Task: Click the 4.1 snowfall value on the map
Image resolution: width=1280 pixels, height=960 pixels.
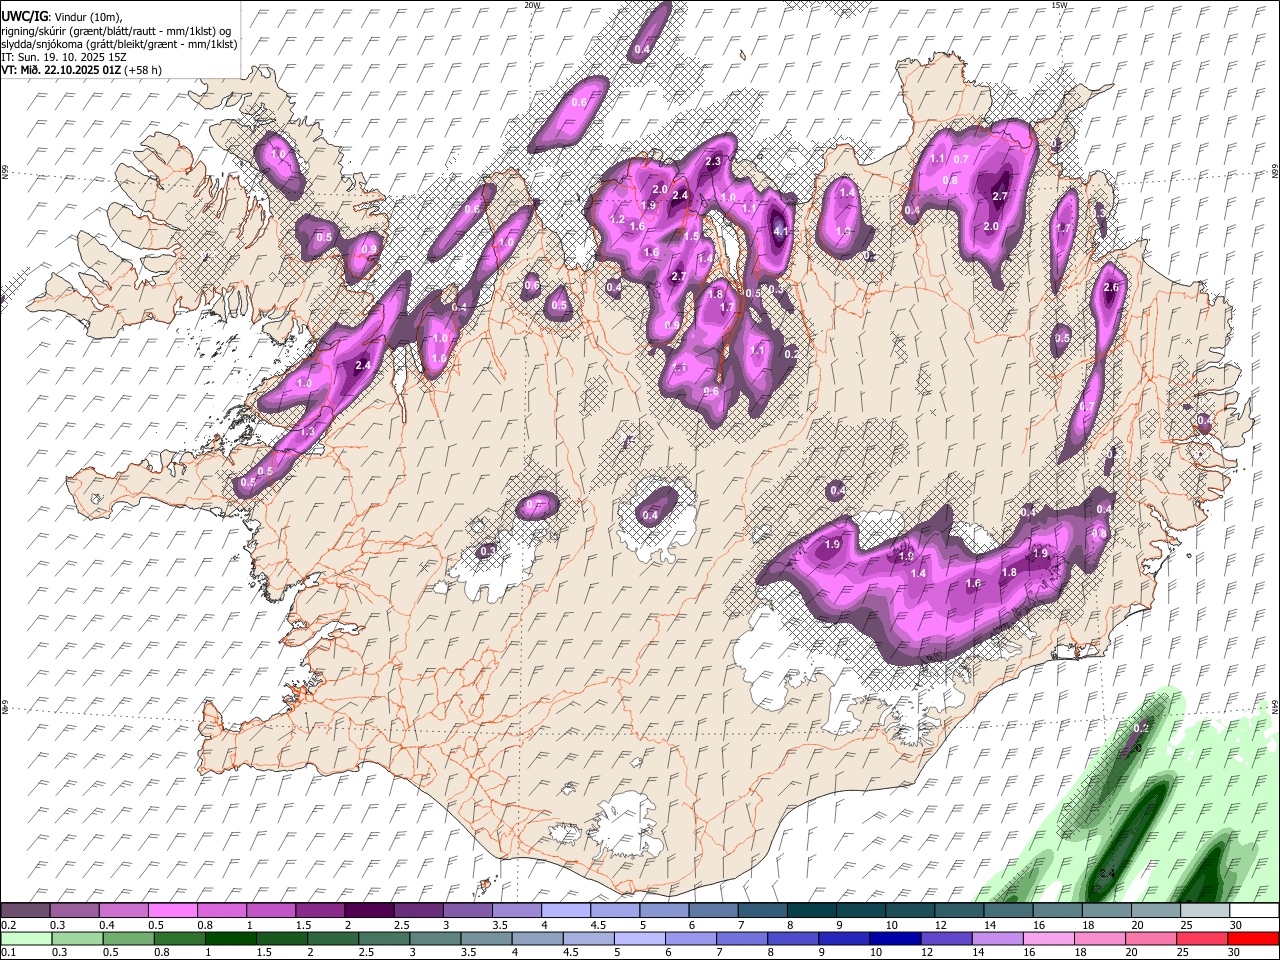Action: (x=782, y=230)
